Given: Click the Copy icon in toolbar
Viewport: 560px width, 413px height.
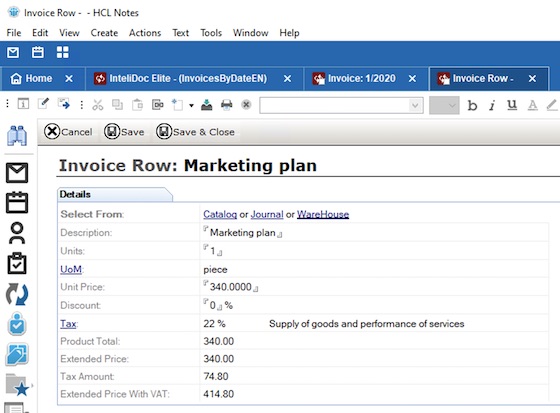Looking at the screenshot, I should [117, 105].
